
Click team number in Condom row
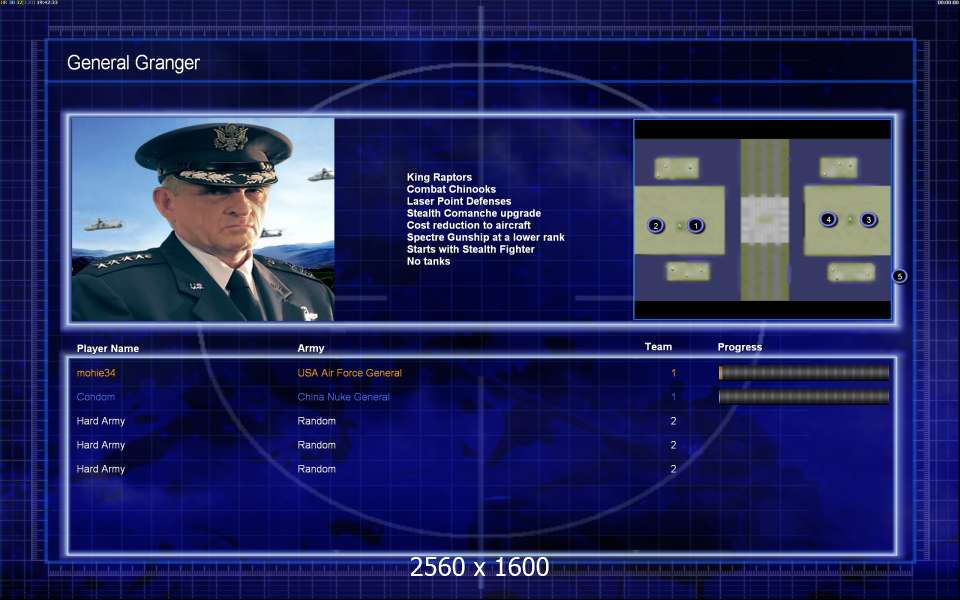point(673,397)
